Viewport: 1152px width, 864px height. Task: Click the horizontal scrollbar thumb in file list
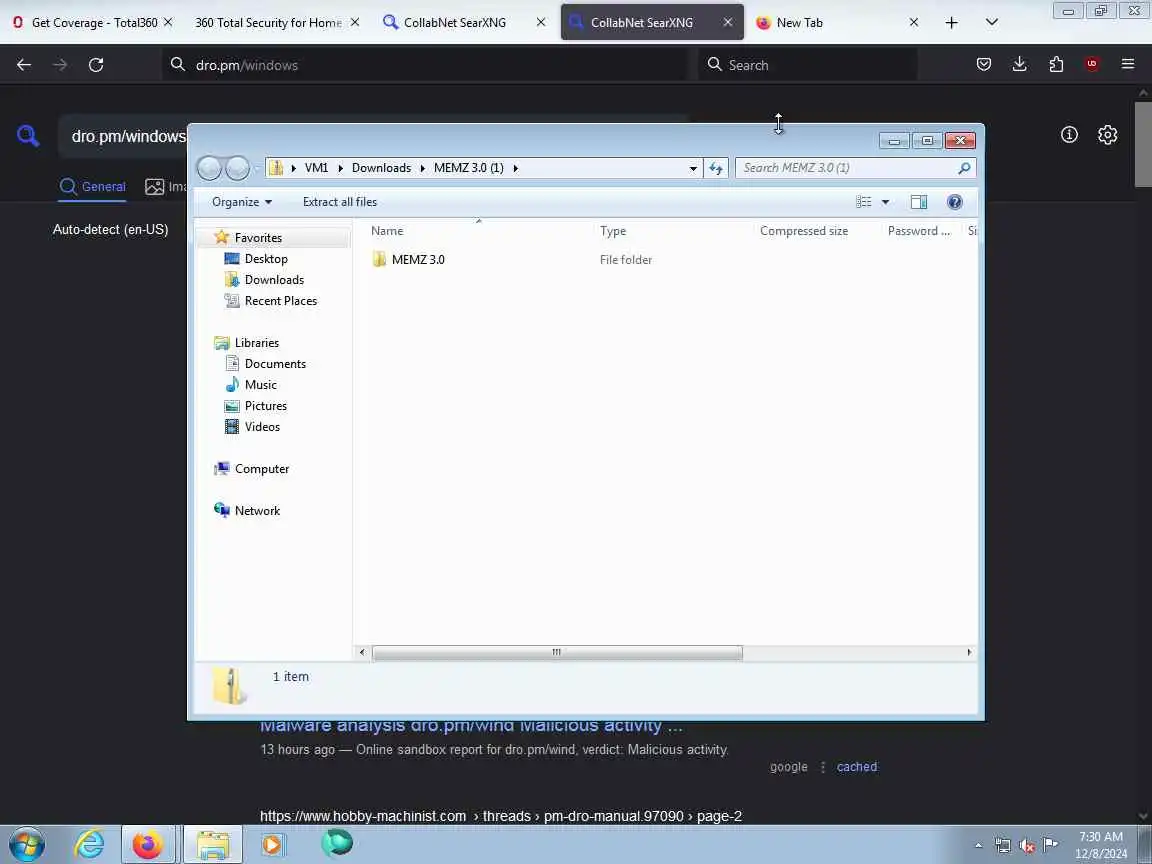coord(557,652)
